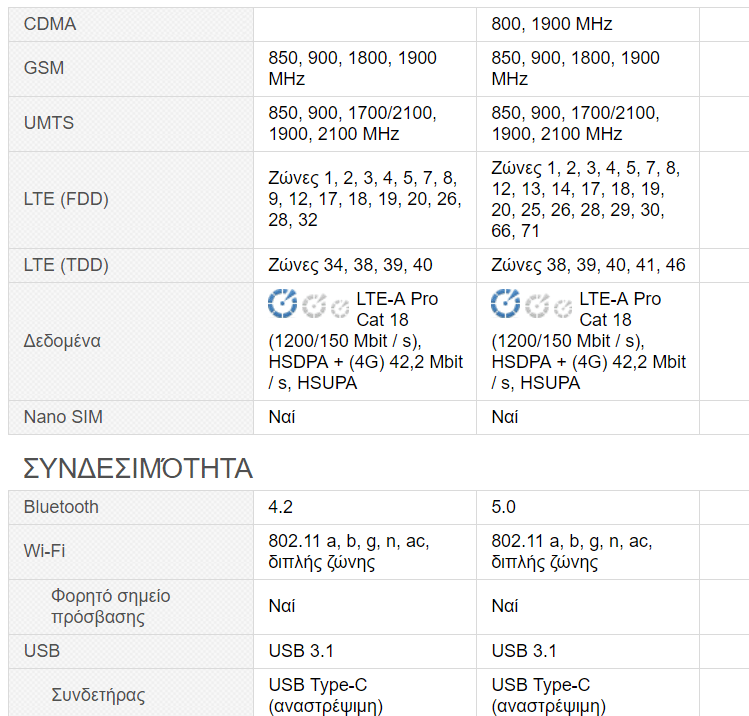Click the large blue speed gauge icon in second column
Screen dimensions: 749x716
pyautogui.click(x=506, y=302)
